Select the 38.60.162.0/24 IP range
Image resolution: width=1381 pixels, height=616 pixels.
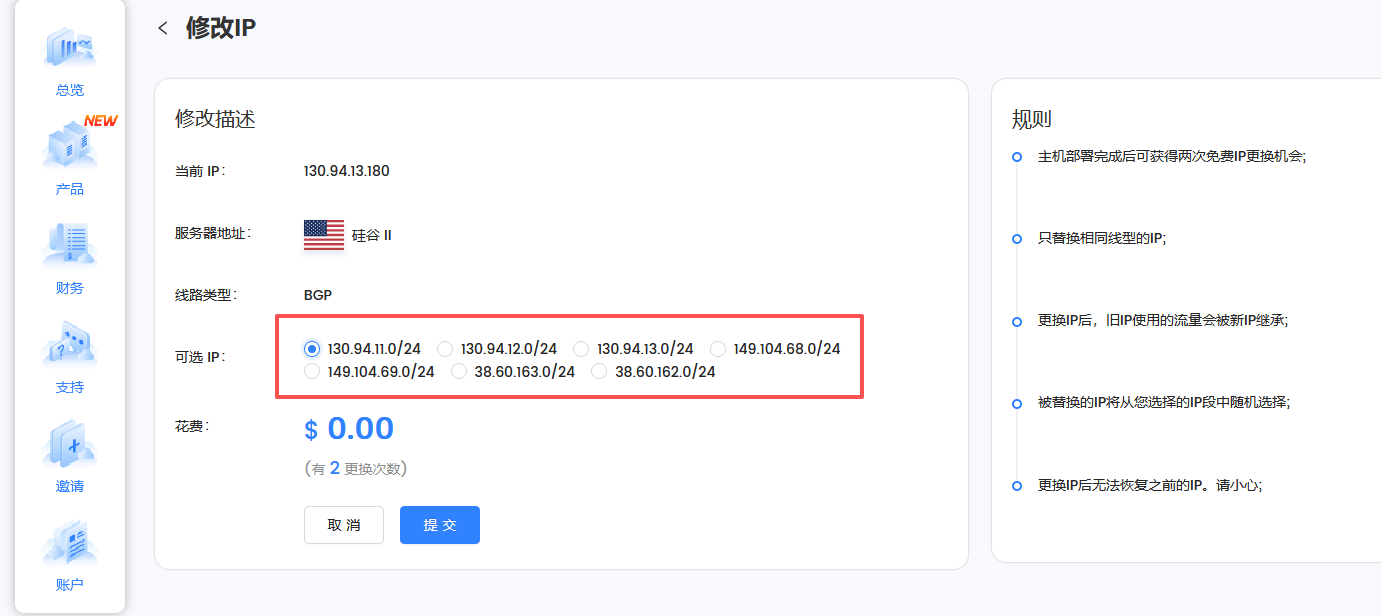click(598, 371)
